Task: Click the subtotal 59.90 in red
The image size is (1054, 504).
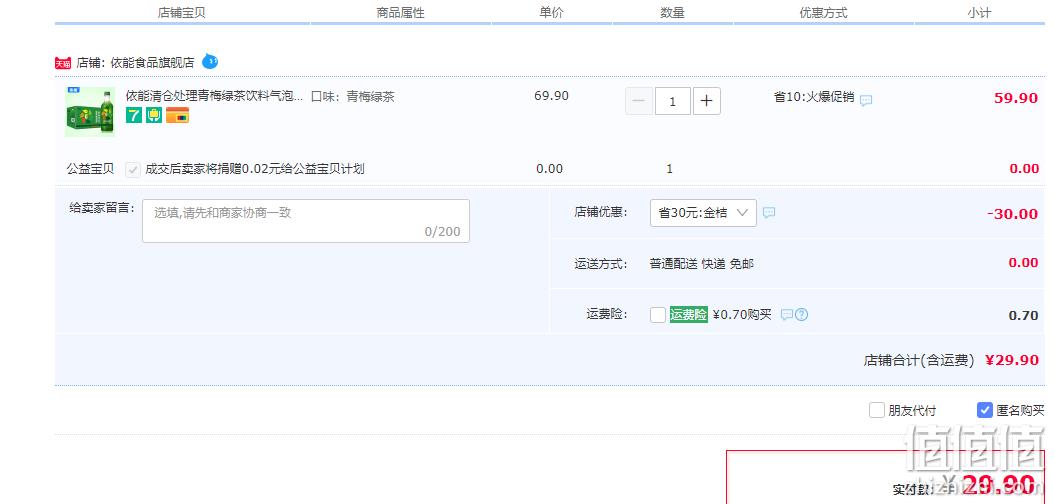Action: coord(1016,97)
